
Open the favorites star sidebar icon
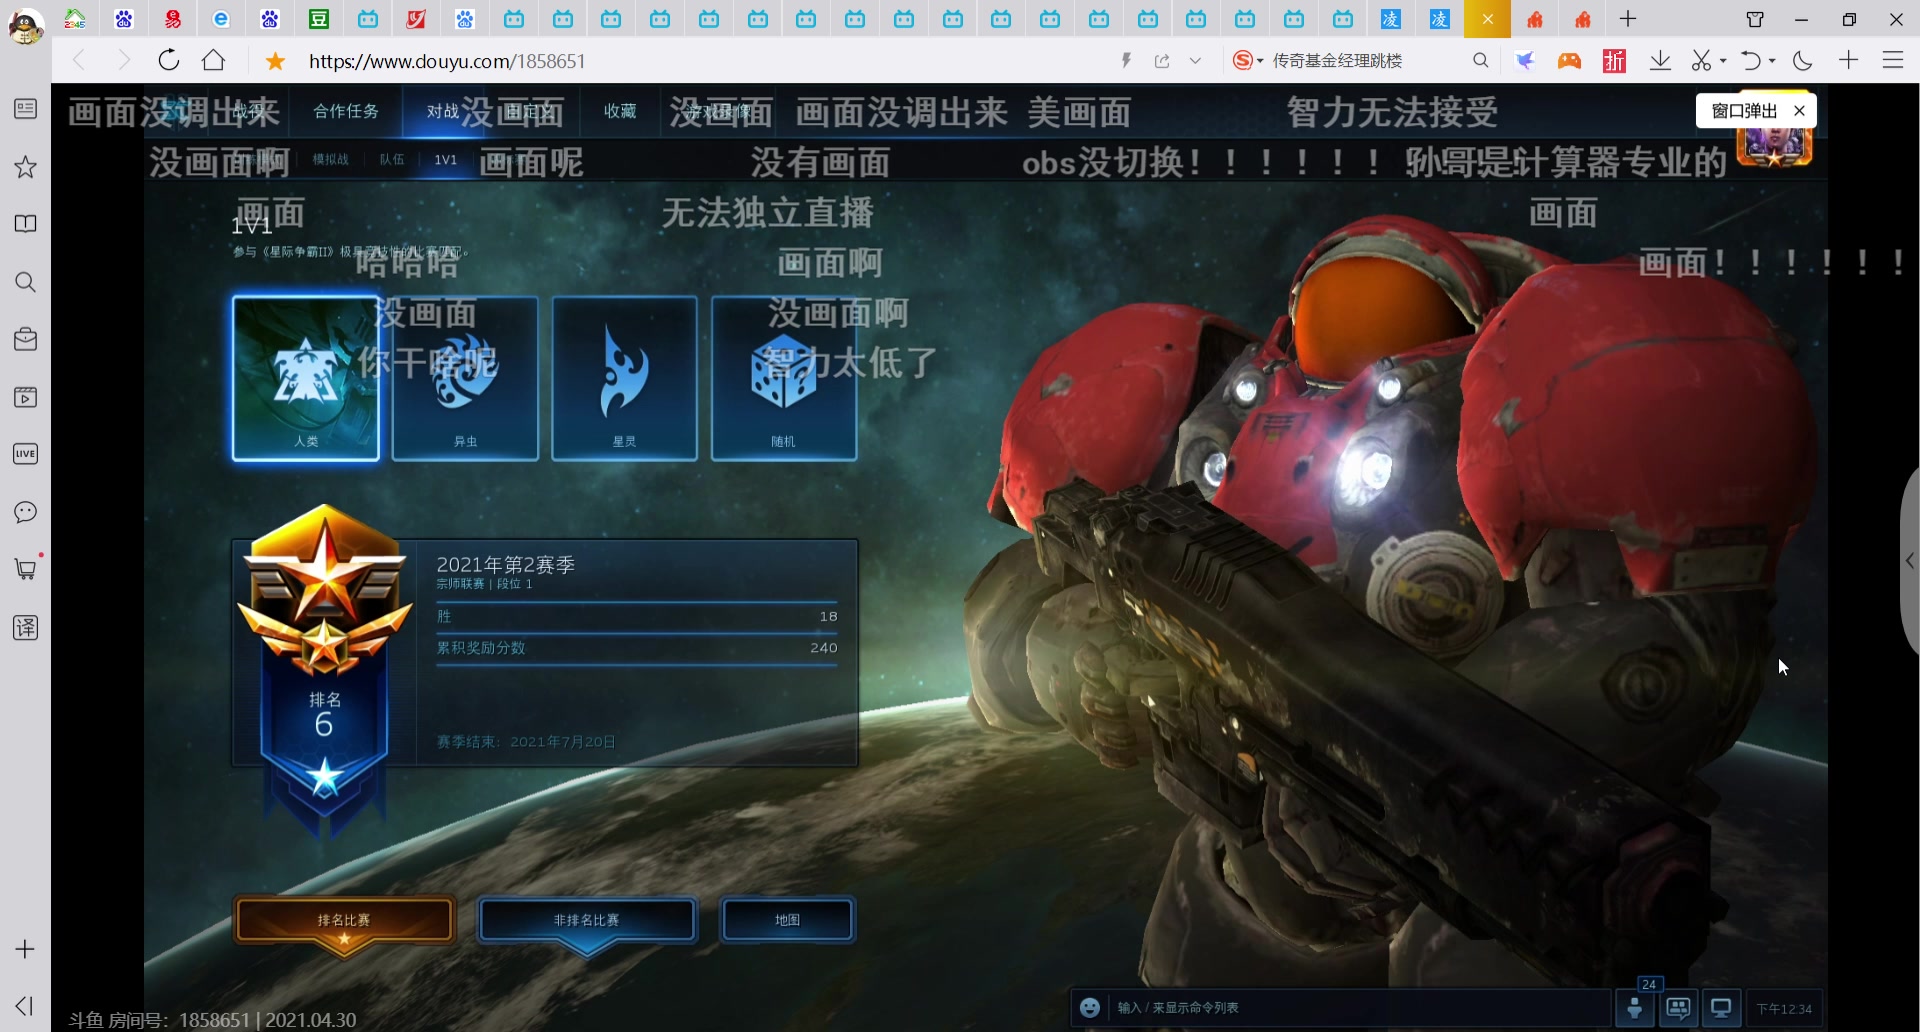click(26, 167)
